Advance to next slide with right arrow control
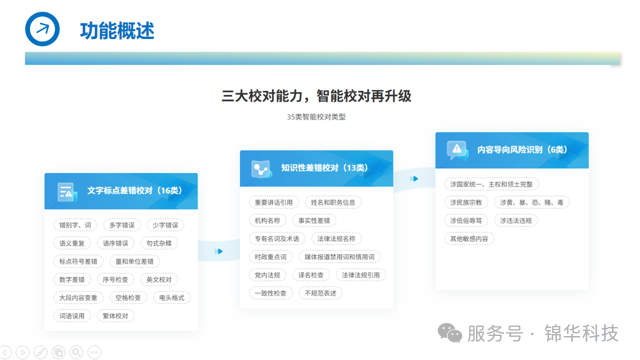This screenshot has height=360, width=640. [22, 352]
